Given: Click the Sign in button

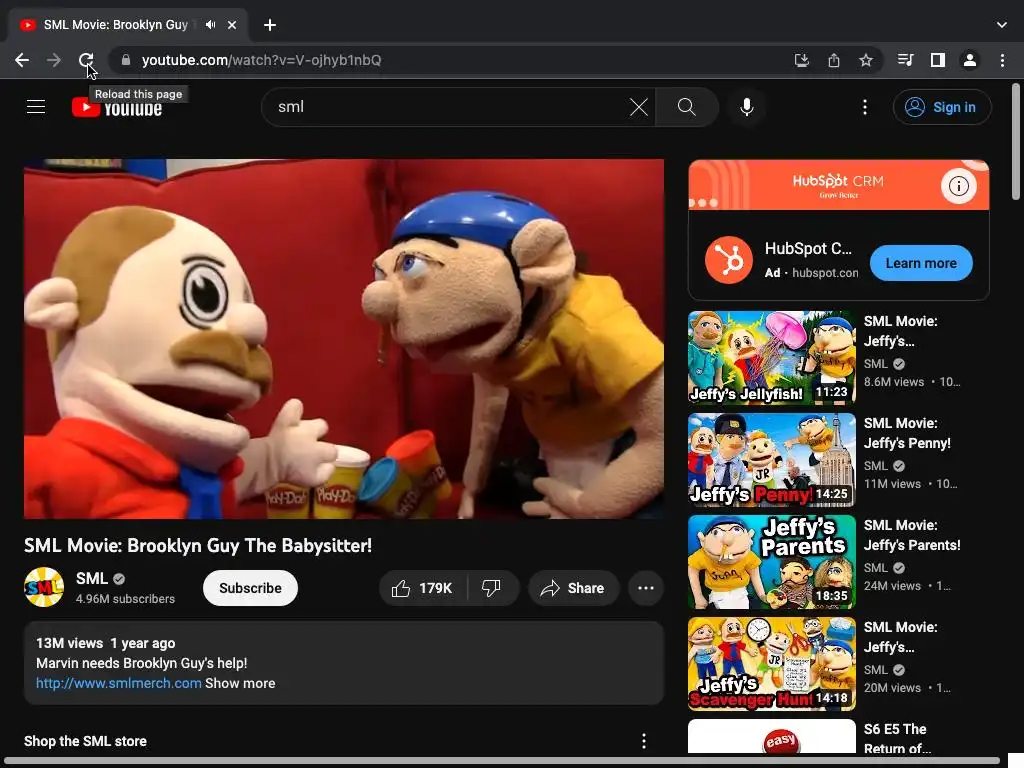Looking at the screenshot, I should click(942, 107).
